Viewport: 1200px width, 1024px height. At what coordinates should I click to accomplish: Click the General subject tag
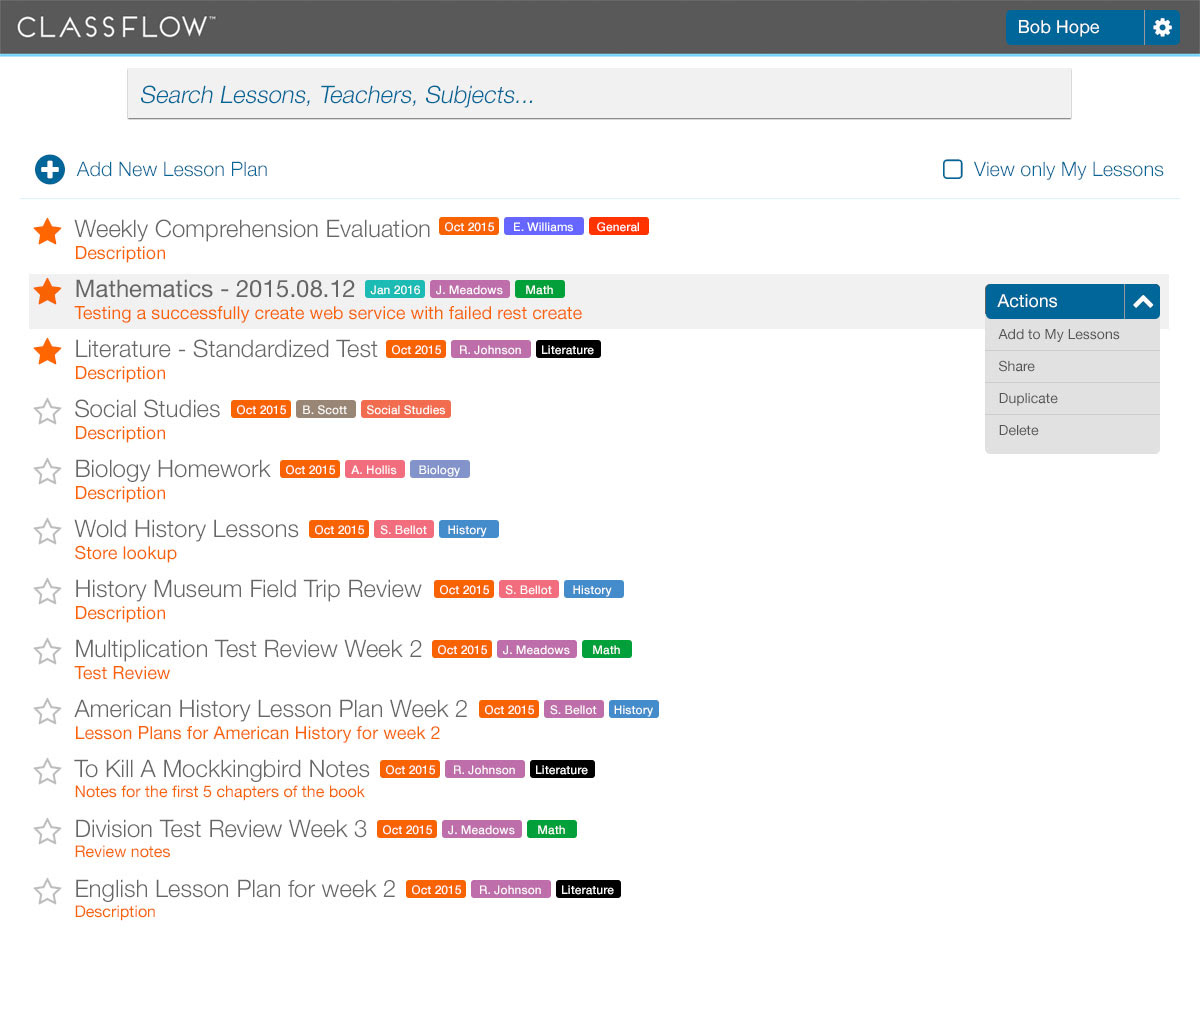[619, 227]
